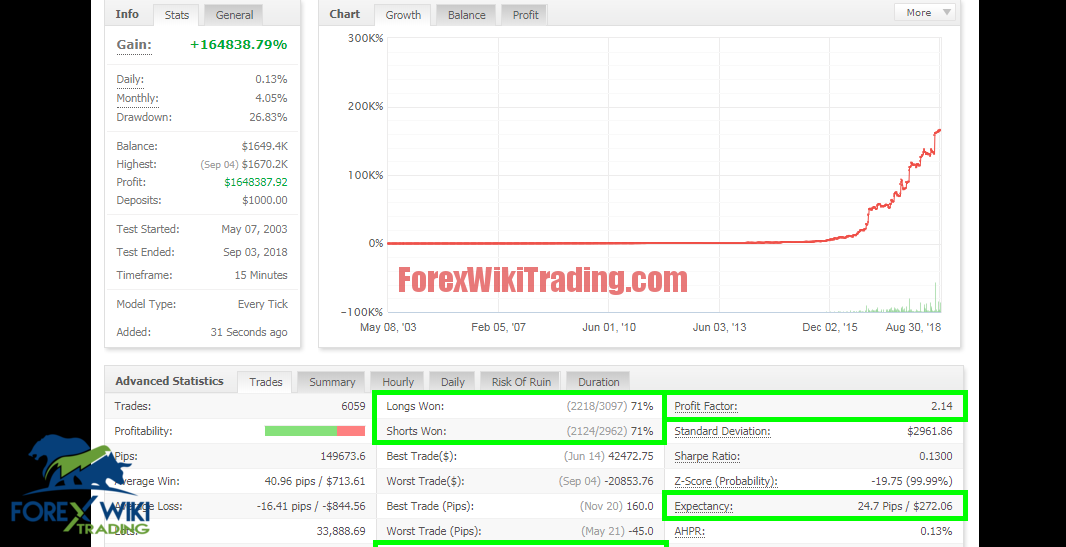Click the Timeframe value 15 Minutes
The width and height of the screenshot is (1066, 547).
coord(261,275)
